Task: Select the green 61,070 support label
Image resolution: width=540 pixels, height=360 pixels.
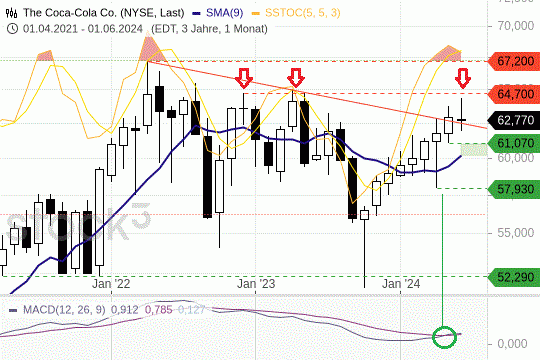Action: point(514,143)
